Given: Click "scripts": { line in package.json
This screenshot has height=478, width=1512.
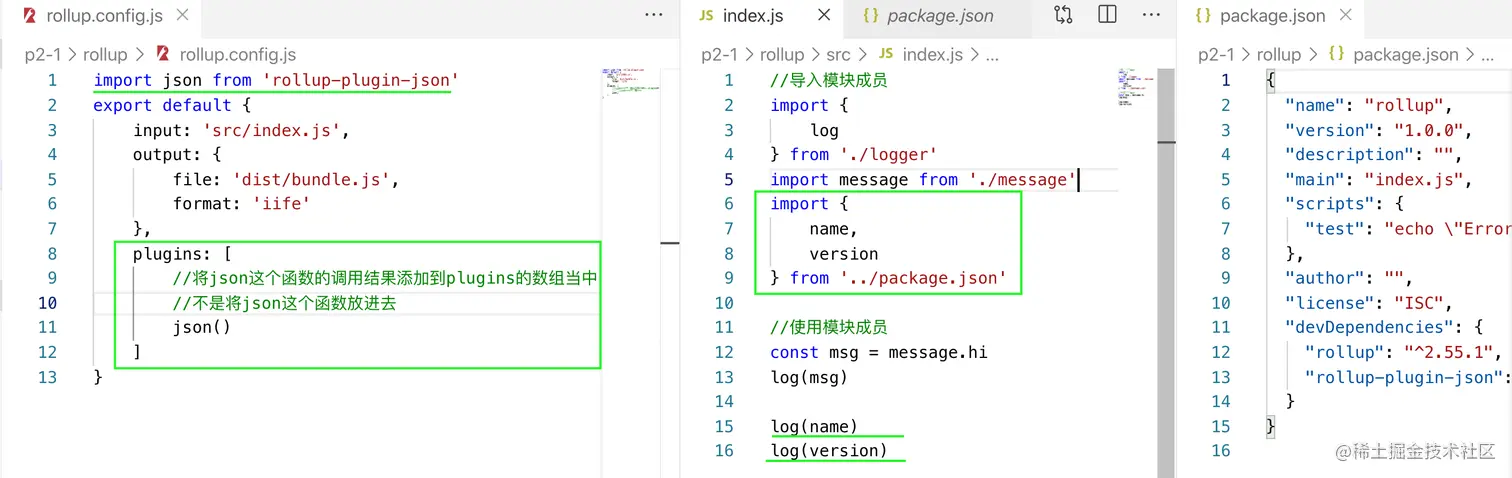Looking at the screenshot, I should (x=1343, y=204).
